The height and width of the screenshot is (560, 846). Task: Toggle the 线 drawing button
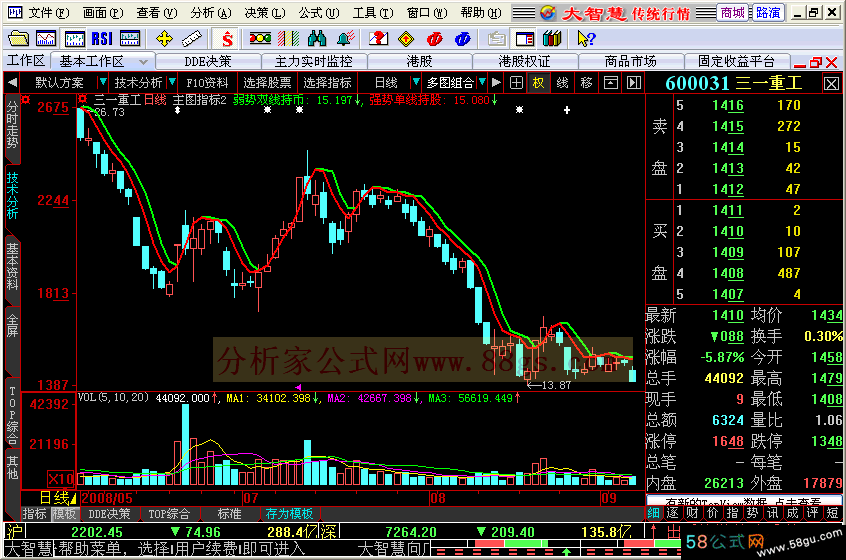(x=562, y=83)
